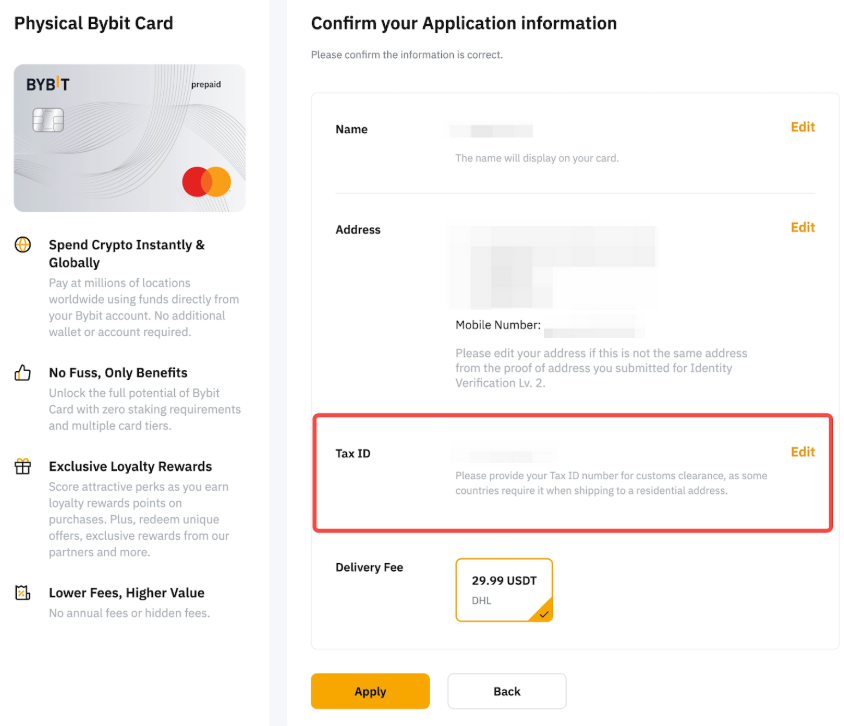
Task: Click the blurred Name value
Action: [x=495, y=131]
